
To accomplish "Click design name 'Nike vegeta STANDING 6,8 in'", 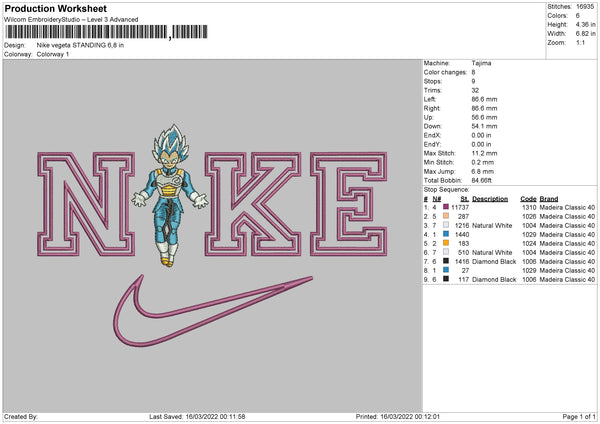I will (x=80, y=45).
